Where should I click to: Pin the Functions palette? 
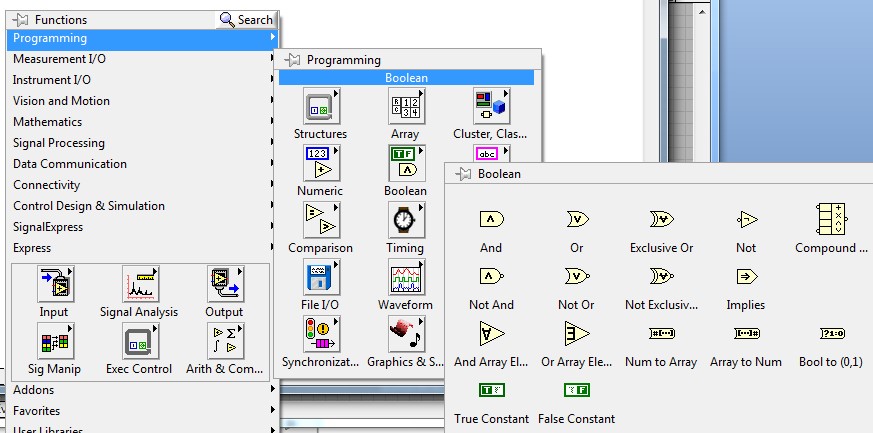20,20
